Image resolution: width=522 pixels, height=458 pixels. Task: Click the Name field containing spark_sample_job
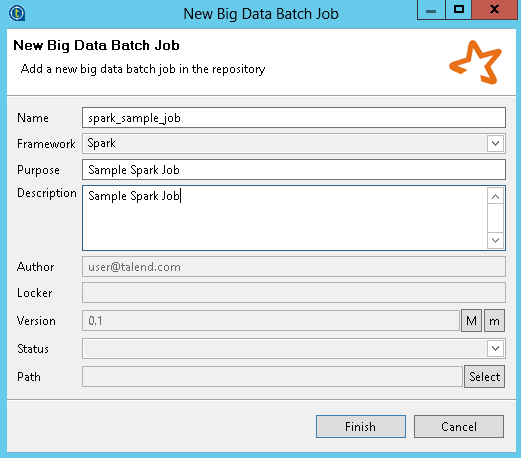[x=294, y=118]
